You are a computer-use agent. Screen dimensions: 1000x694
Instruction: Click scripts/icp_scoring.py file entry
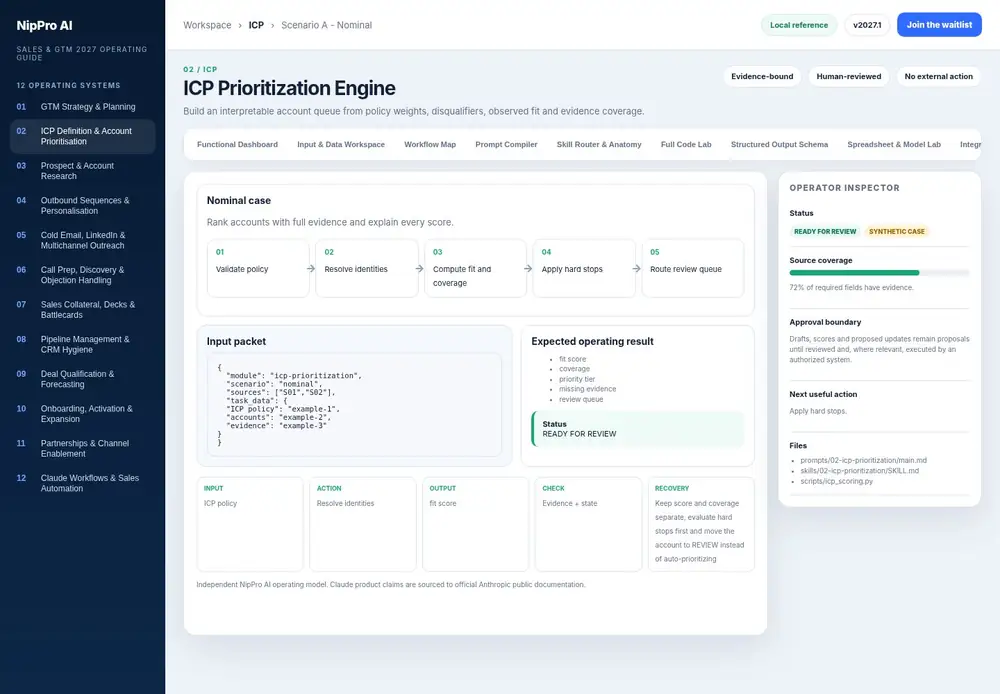pyautogui.click(x=836, y=481)
